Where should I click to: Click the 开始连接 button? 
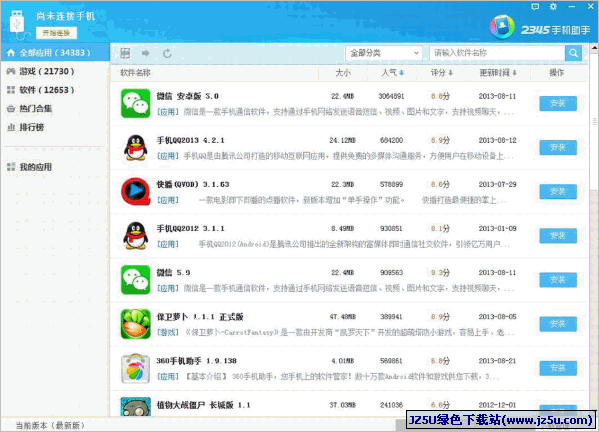[56, 33]
